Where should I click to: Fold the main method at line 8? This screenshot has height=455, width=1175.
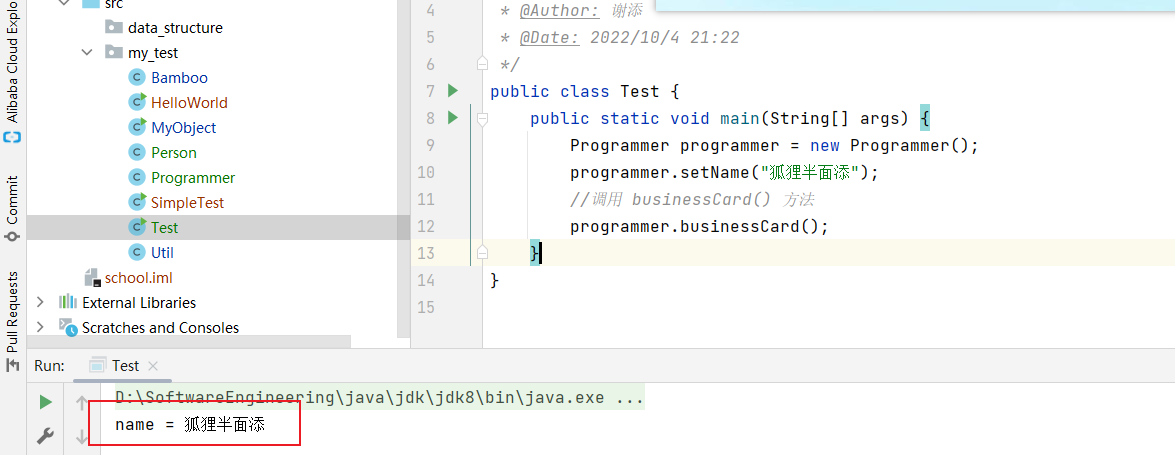point(483,118)
